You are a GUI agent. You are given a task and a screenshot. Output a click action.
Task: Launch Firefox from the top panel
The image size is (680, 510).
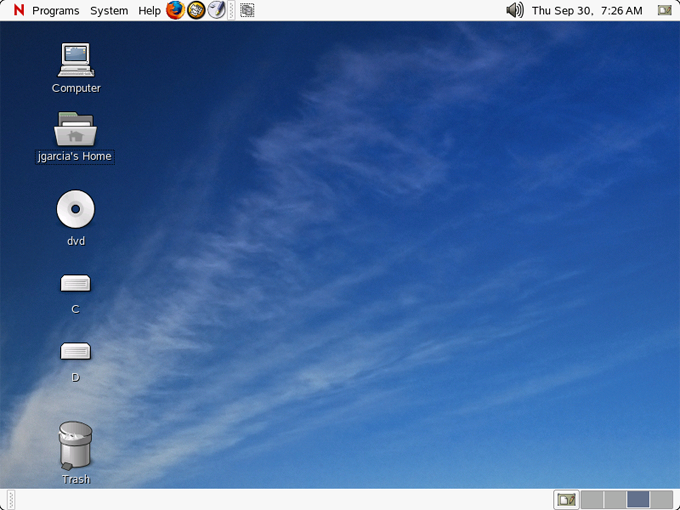[175, 10]
